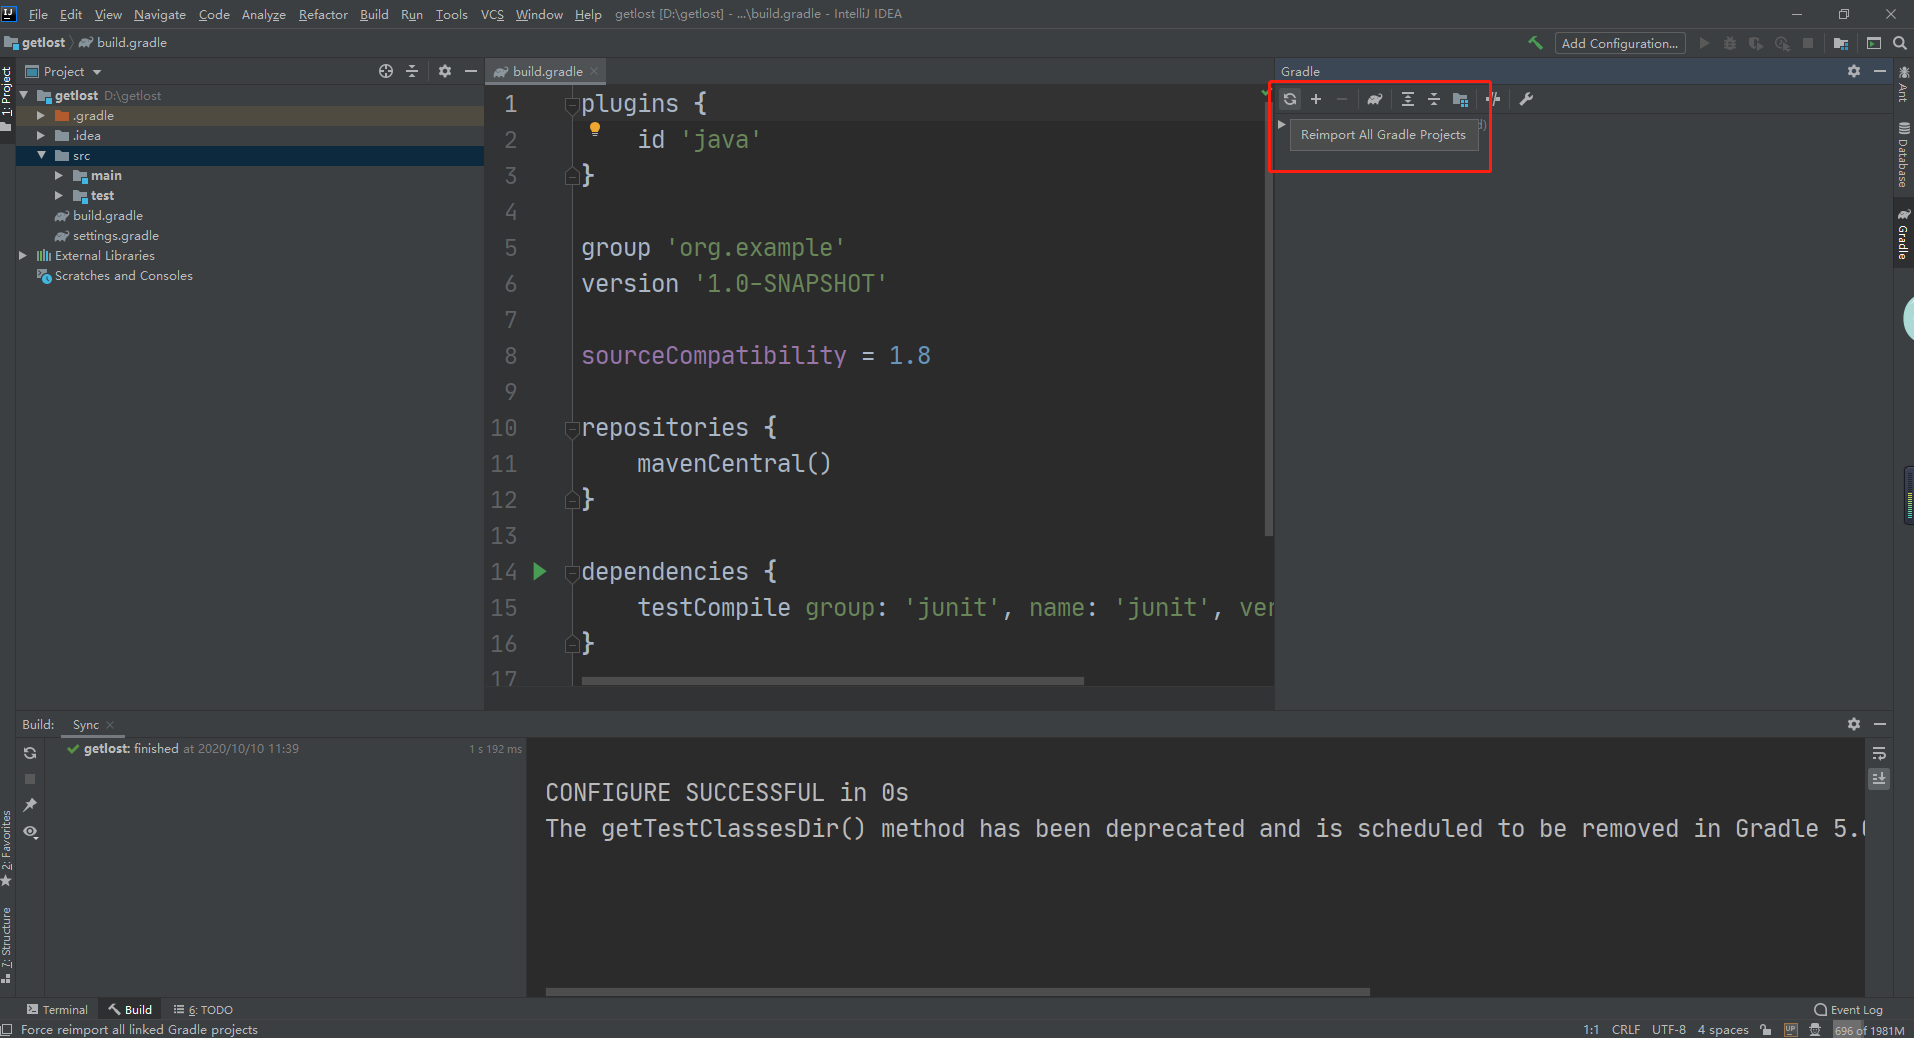Click the intention lightbulb on line 2

(595, 129)
